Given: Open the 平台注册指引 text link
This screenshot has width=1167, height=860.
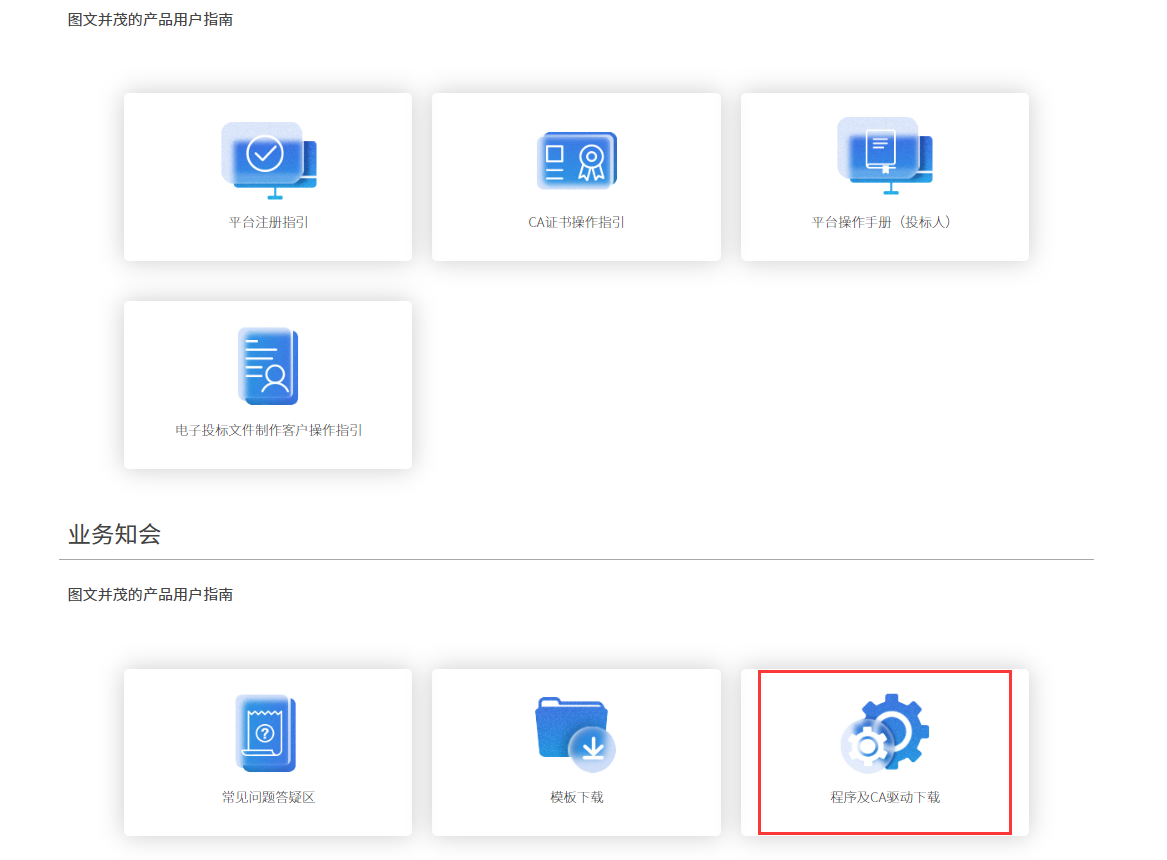Looking at the screenshot, I should click(x=268, y=222).
